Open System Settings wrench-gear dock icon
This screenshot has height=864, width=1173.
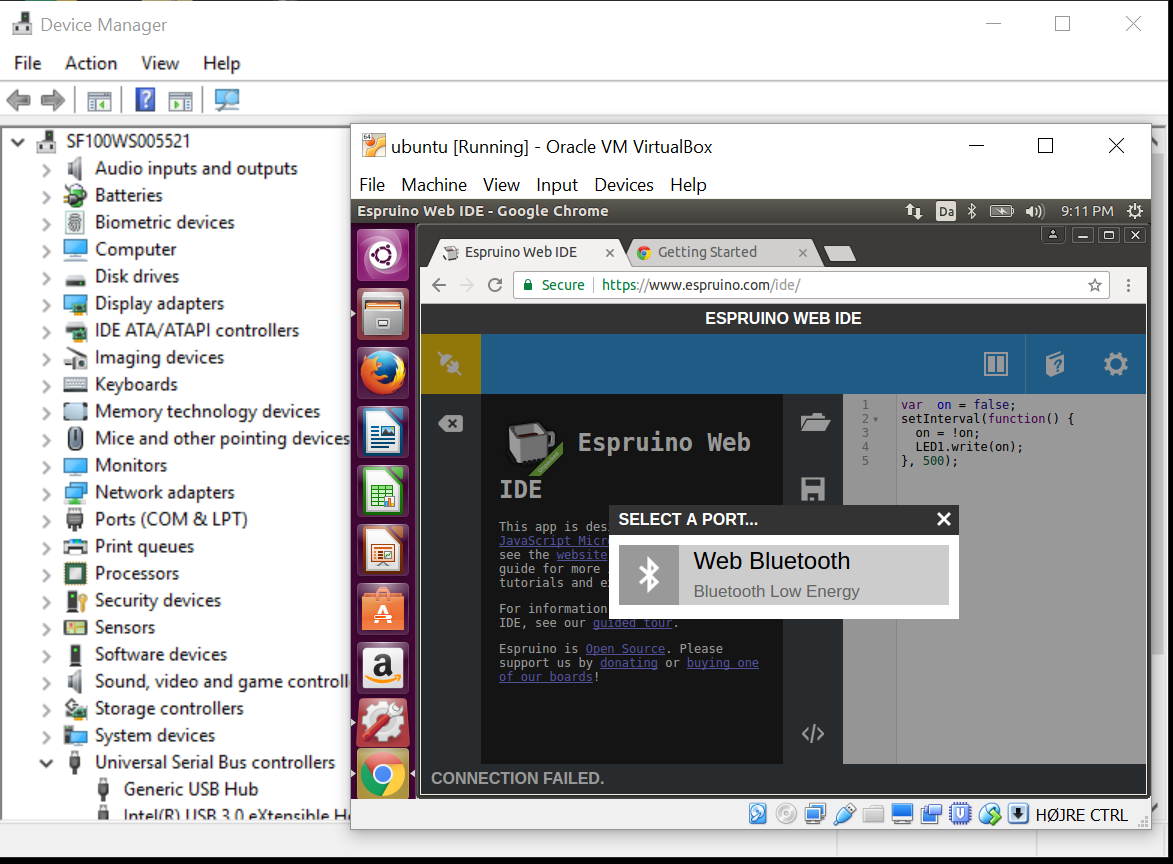tap(383, 723)
